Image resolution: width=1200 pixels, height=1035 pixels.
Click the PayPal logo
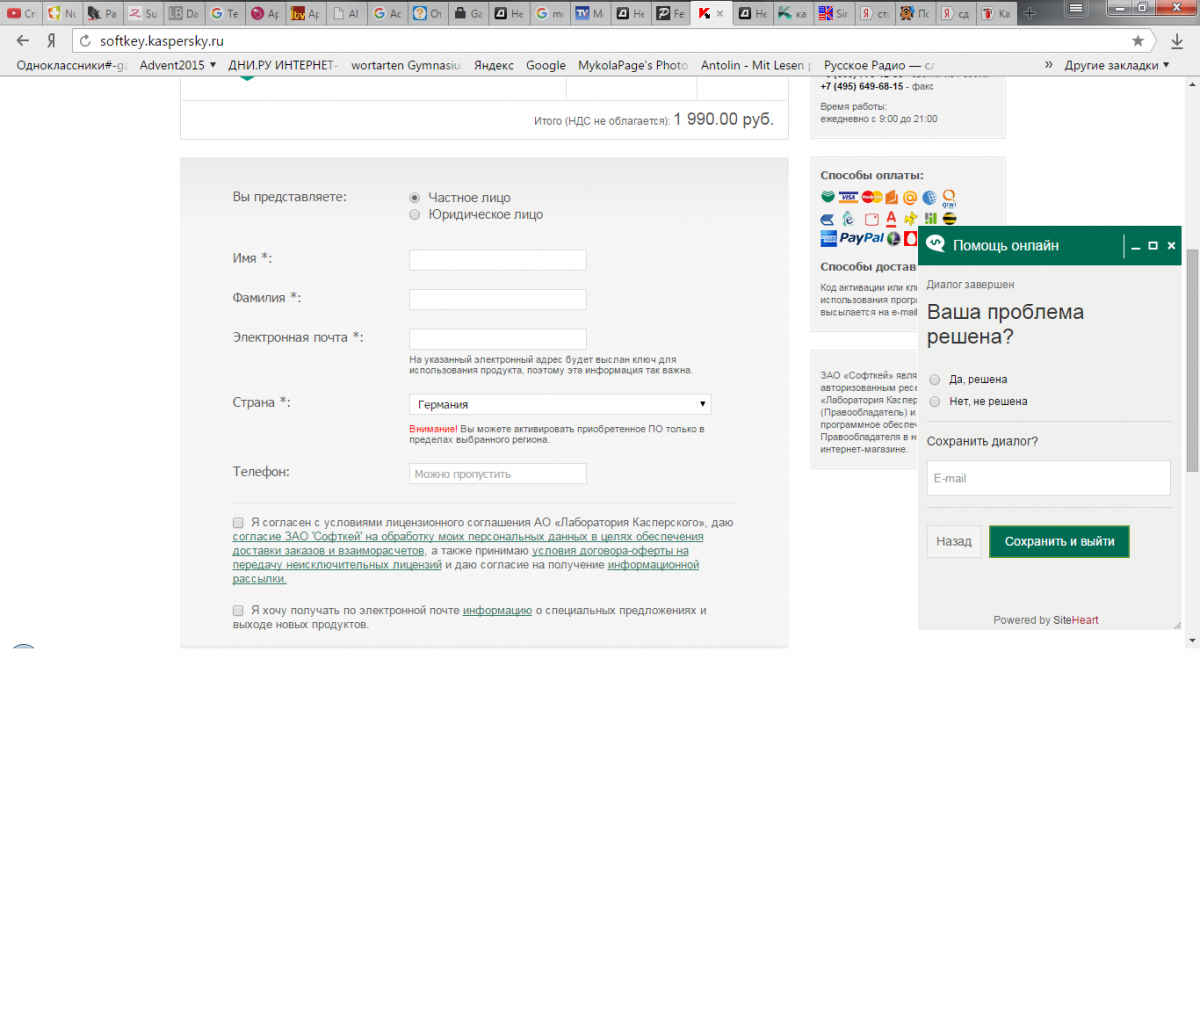pos(862,238)
